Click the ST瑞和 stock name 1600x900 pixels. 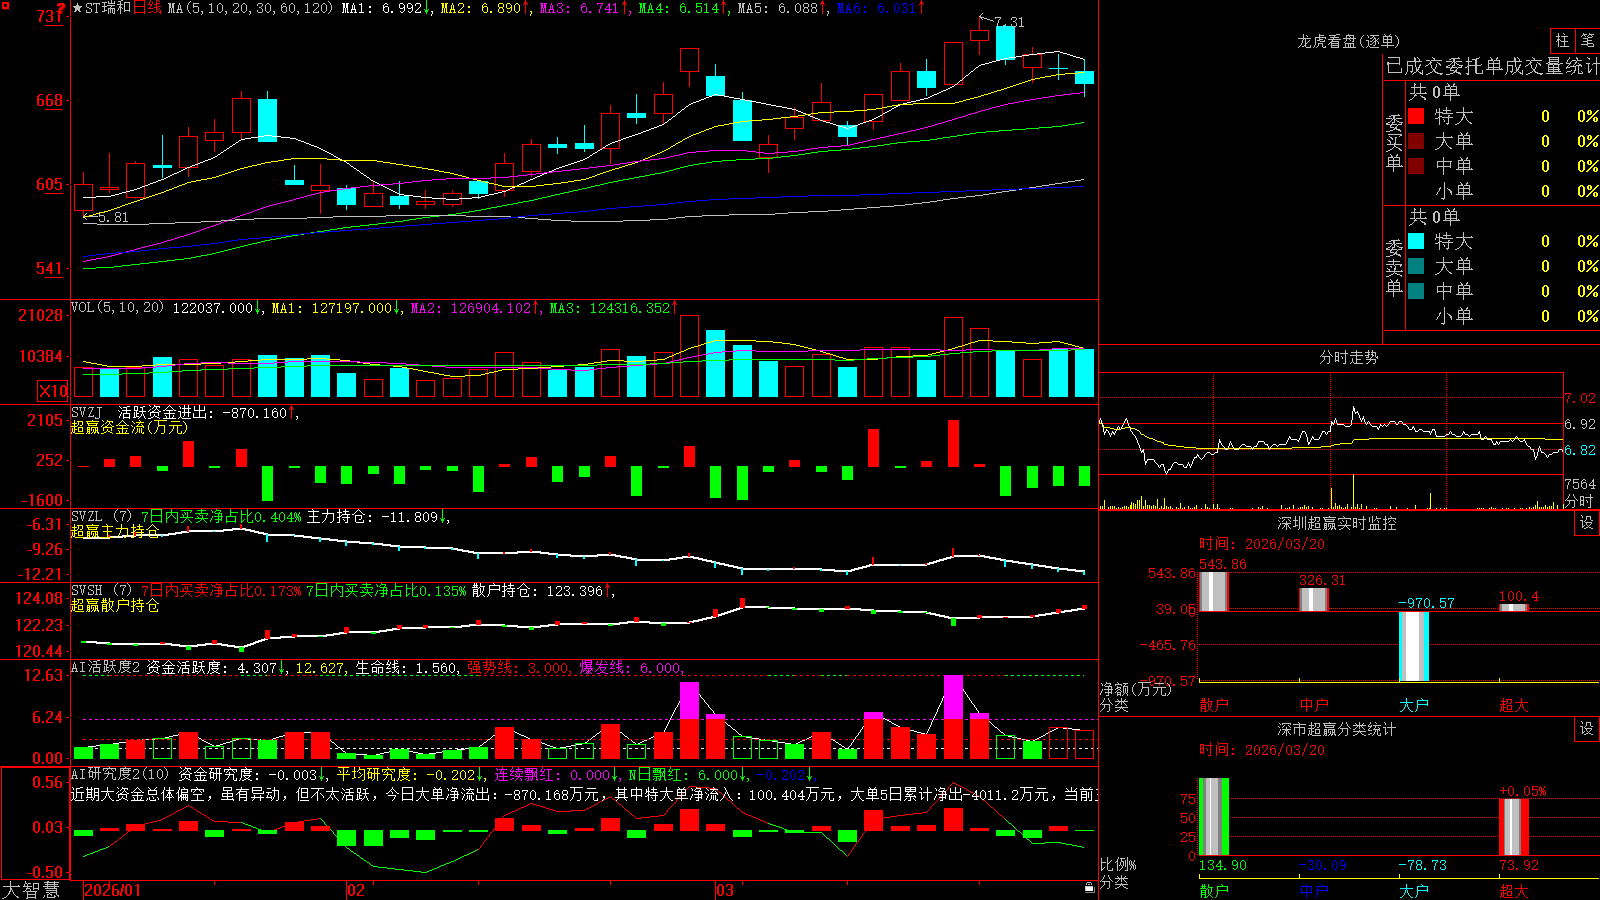click(x=108, y=8)
